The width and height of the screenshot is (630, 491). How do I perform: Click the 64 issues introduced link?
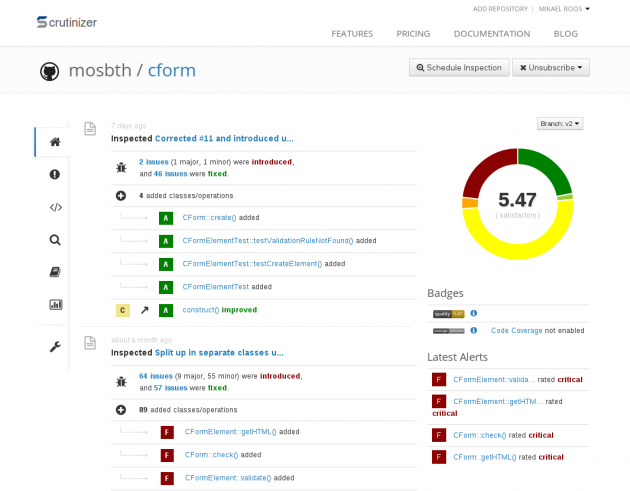(155, 376)
